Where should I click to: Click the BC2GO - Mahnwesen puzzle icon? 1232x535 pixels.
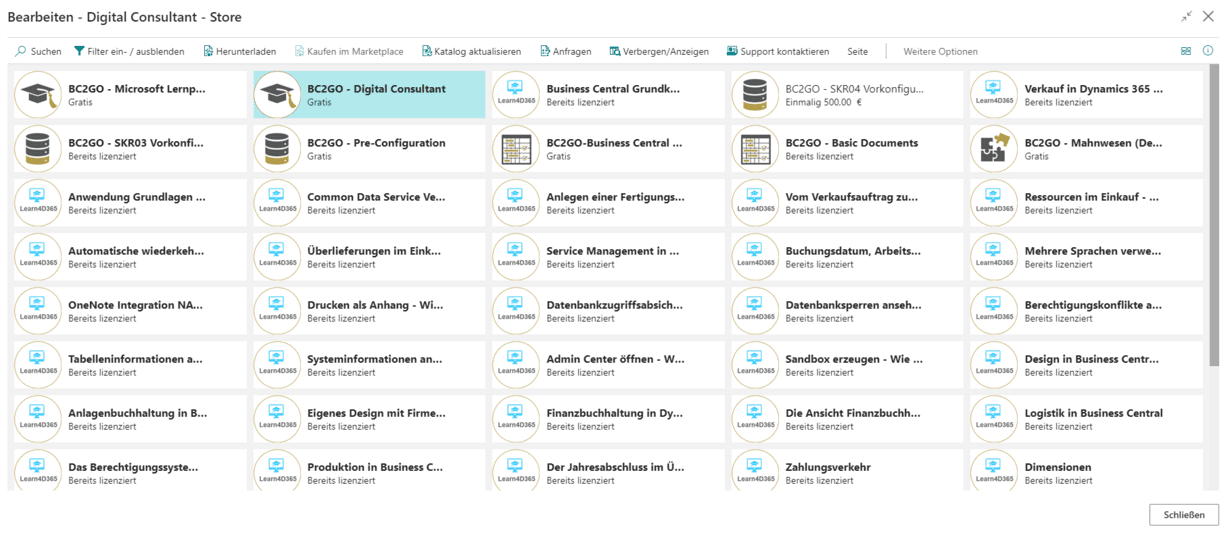coord(993,149)
